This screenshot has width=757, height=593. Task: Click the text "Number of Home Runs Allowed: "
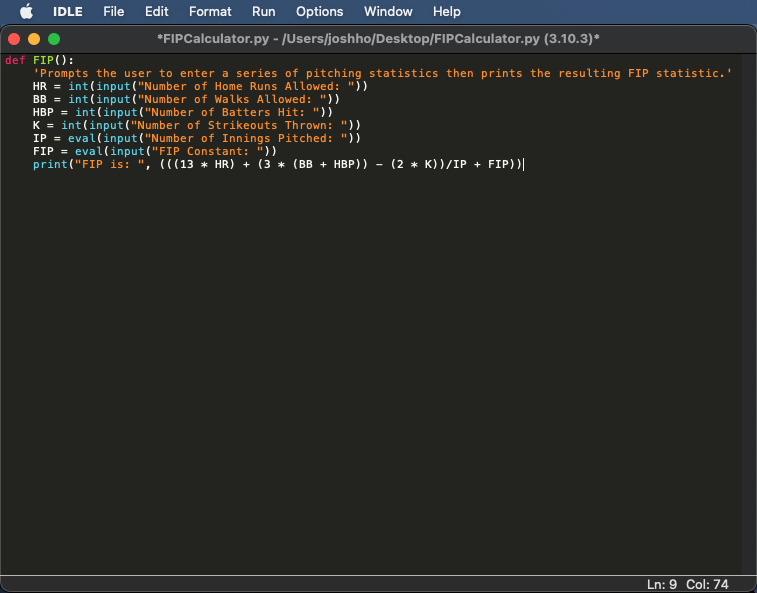pyautogui.click(x=246, y=86)
